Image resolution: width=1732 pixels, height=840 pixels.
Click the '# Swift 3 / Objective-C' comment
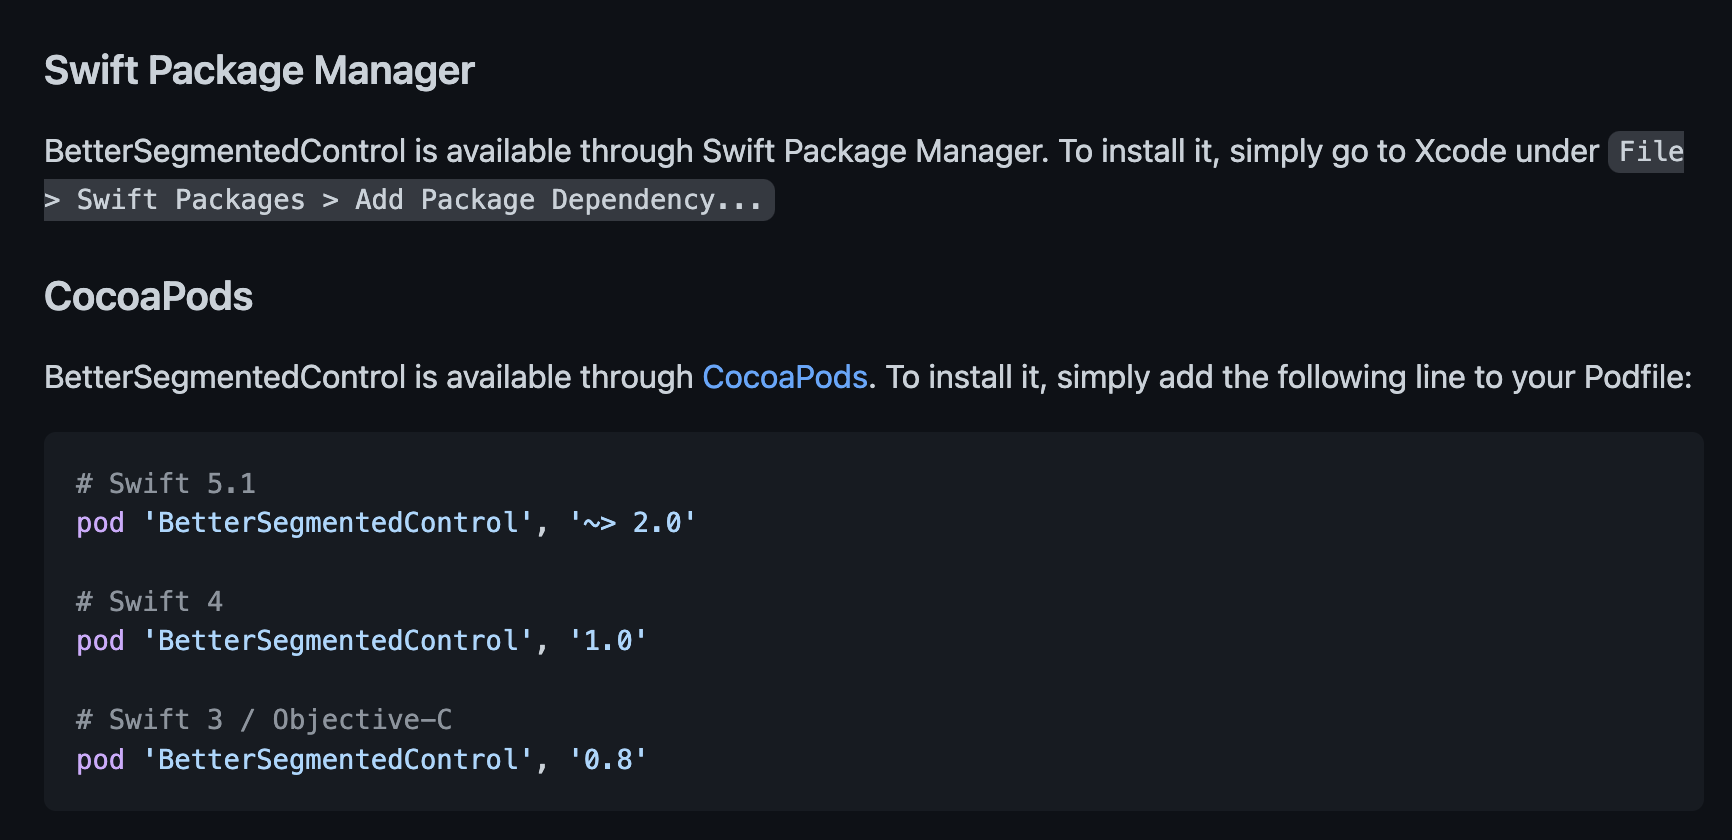click(x=264, y=720)
